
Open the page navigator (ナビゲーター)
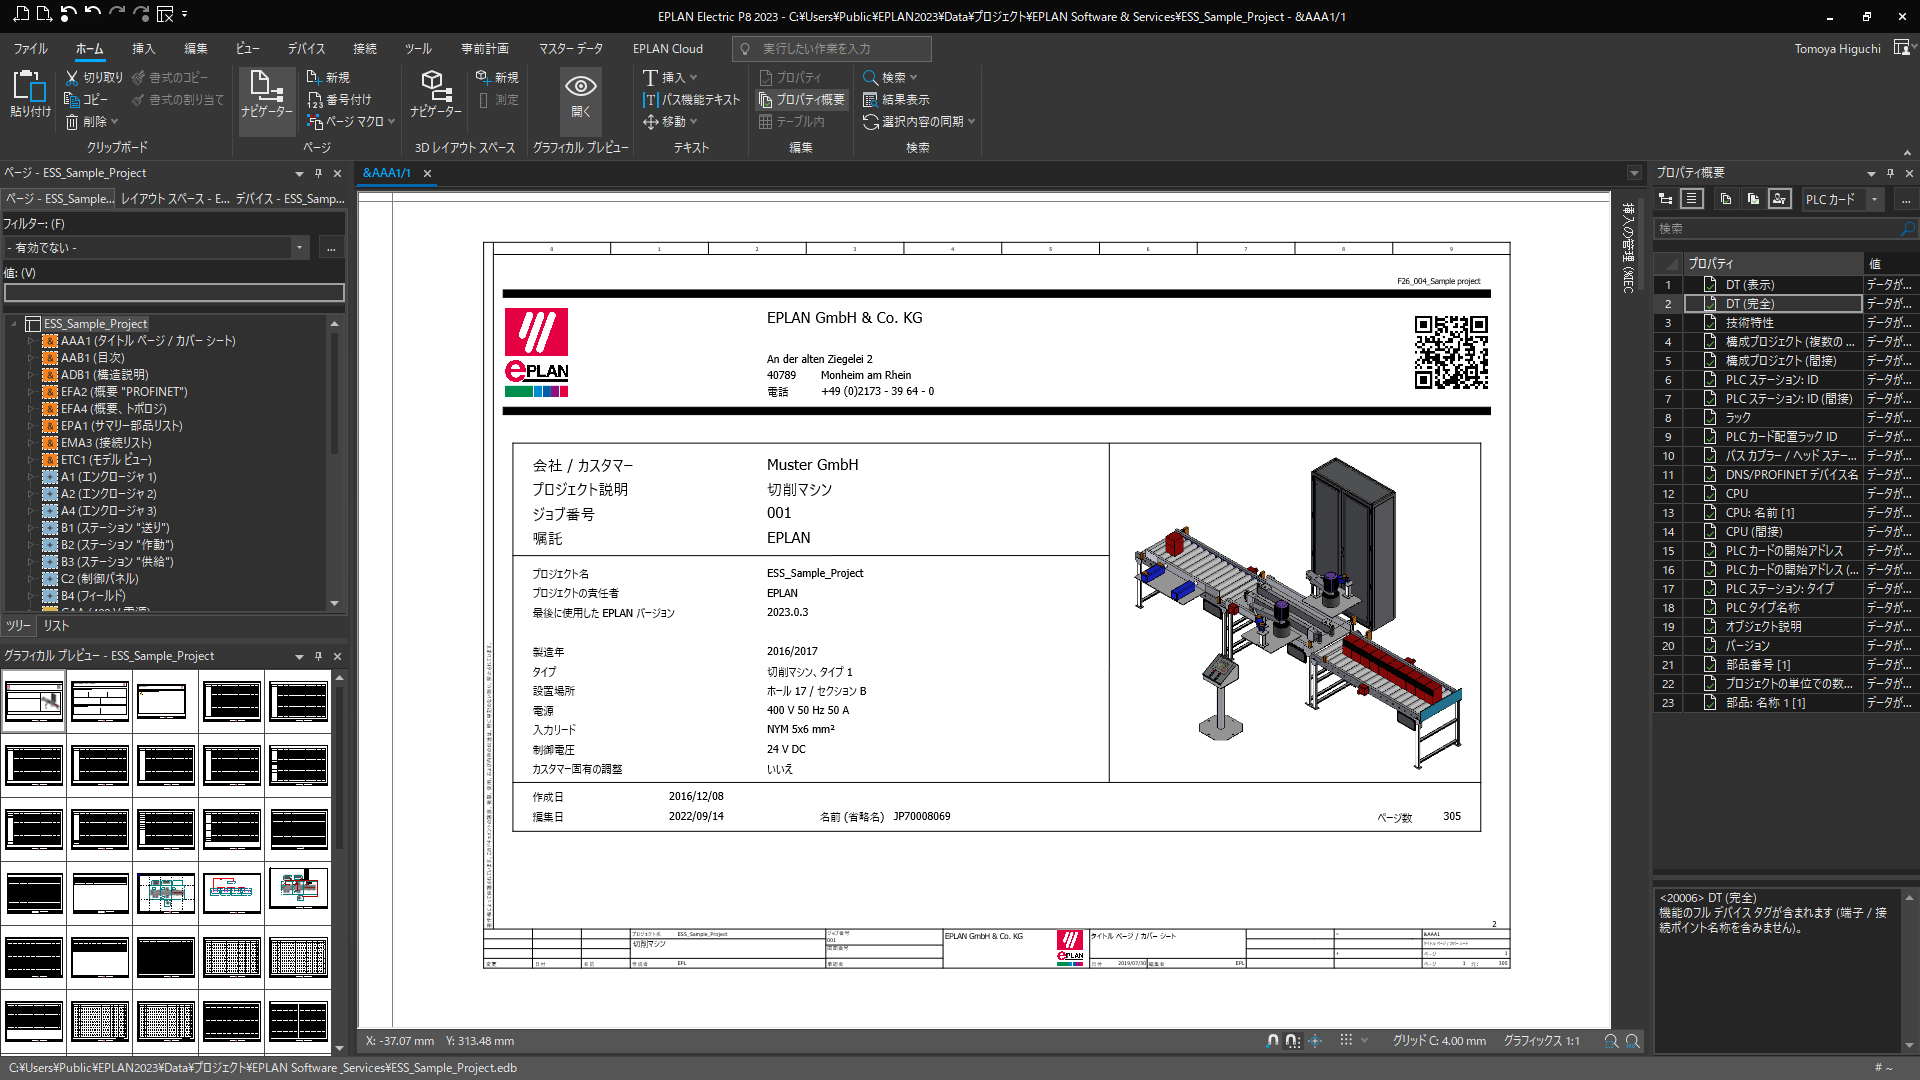click(x=266, y=99)
